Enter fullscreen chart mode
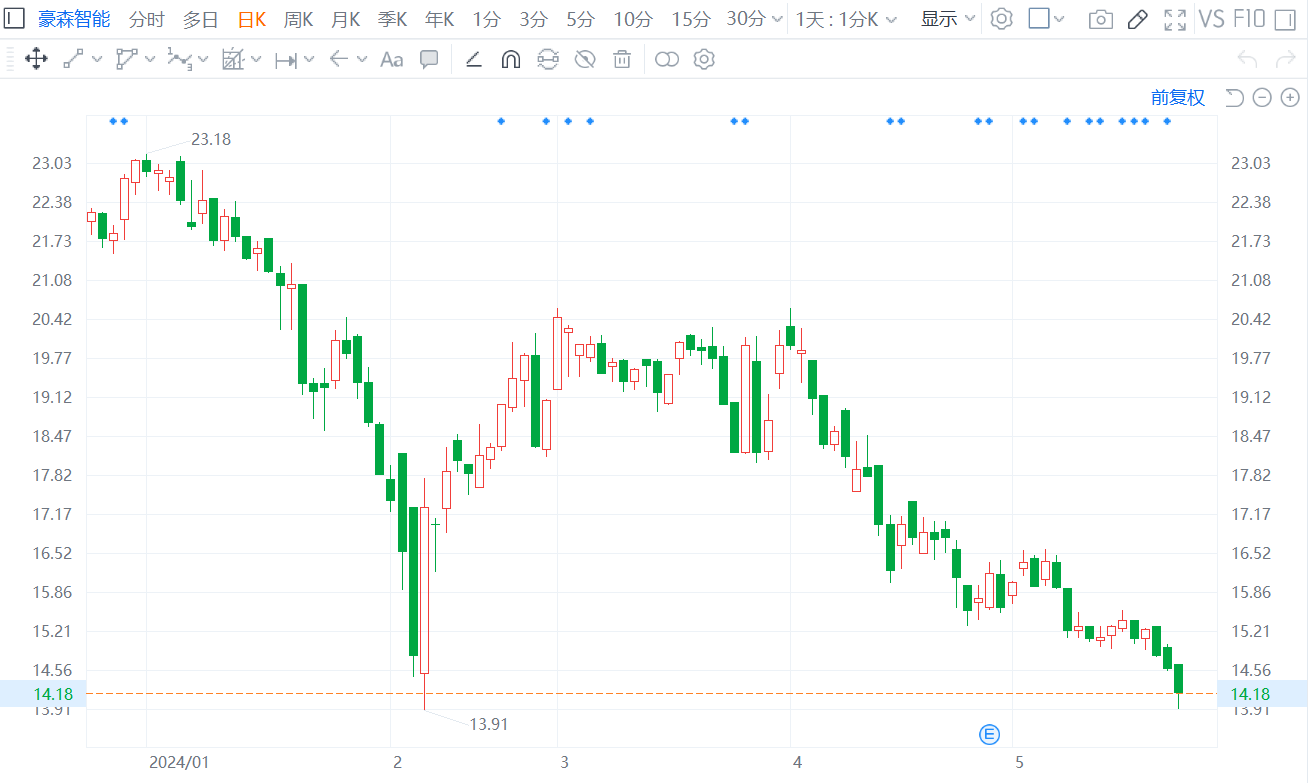Viewport: 1308px width, 783px height. 1176,19
